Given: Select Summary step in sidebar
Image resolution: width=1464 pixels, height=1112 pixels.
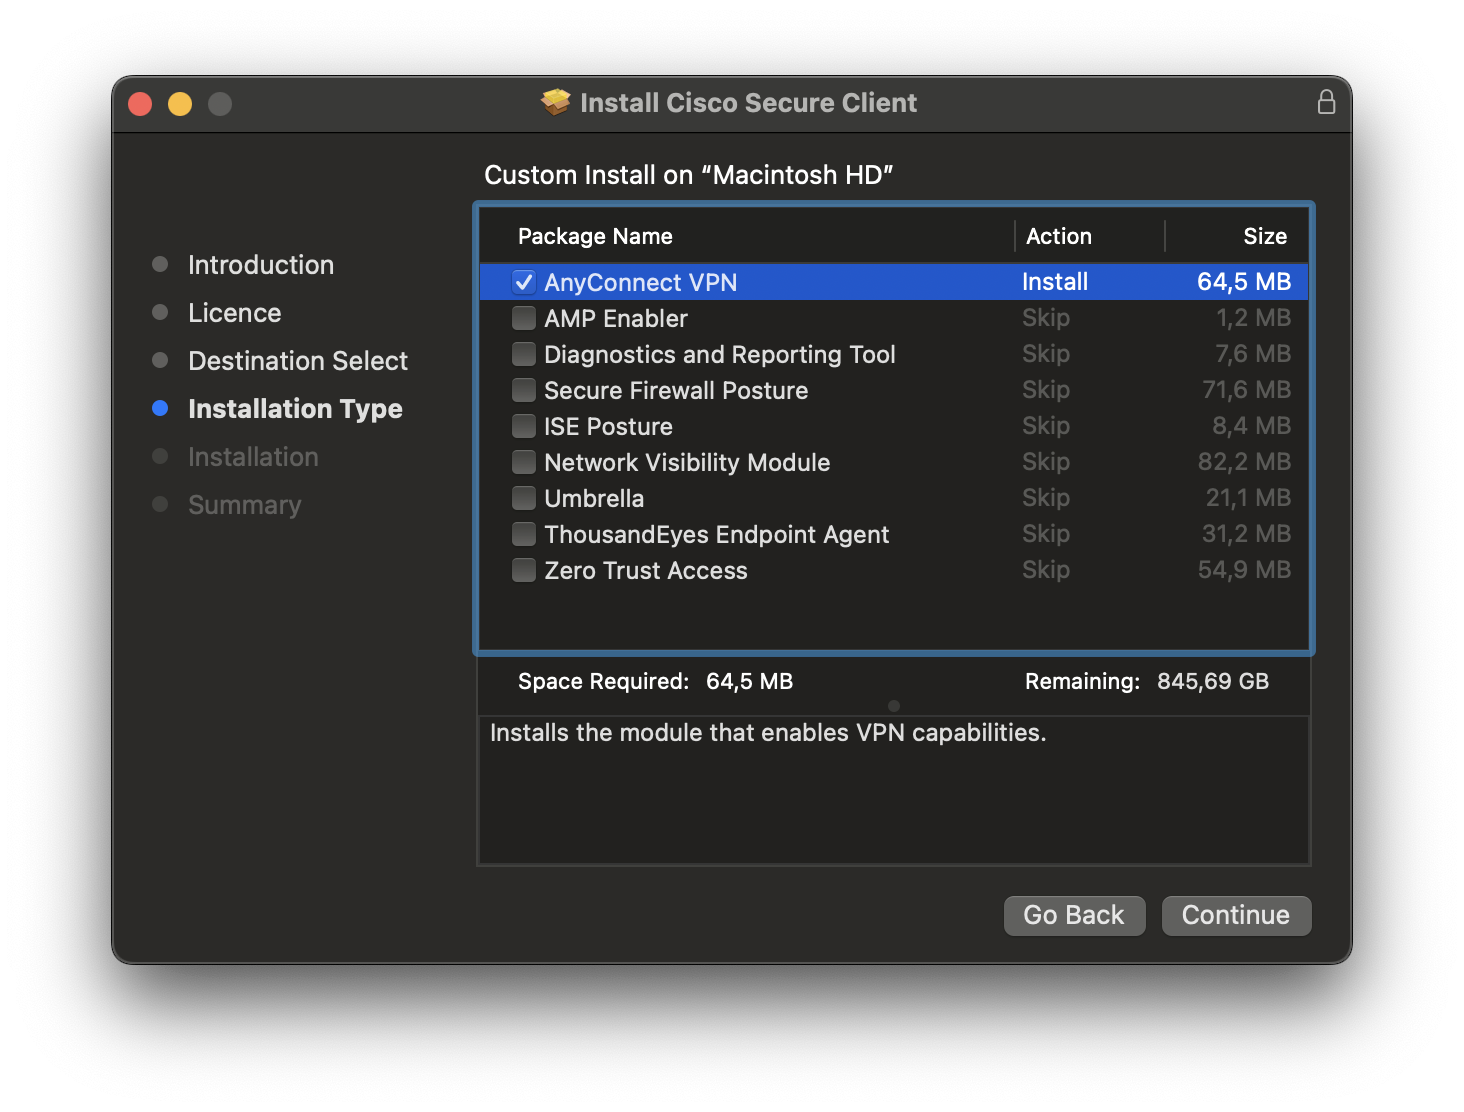Looking at the screenshot, I should [x=244, y=505].
